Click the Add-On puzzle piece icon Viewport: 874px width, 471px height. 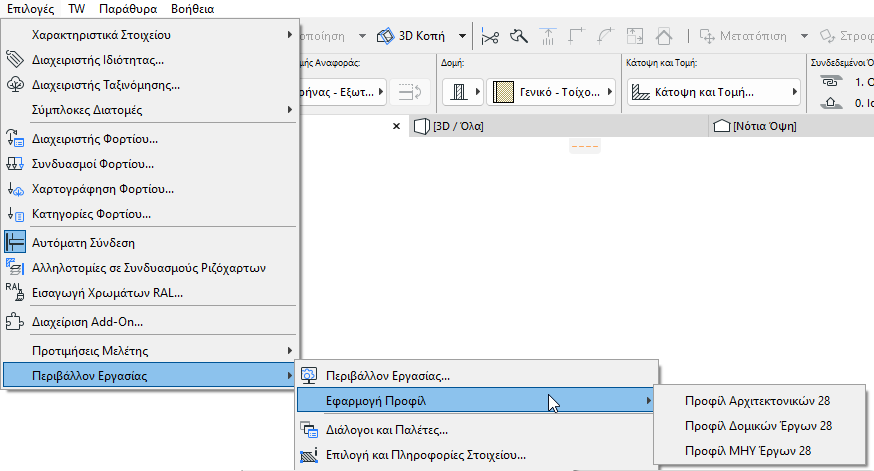15,322
